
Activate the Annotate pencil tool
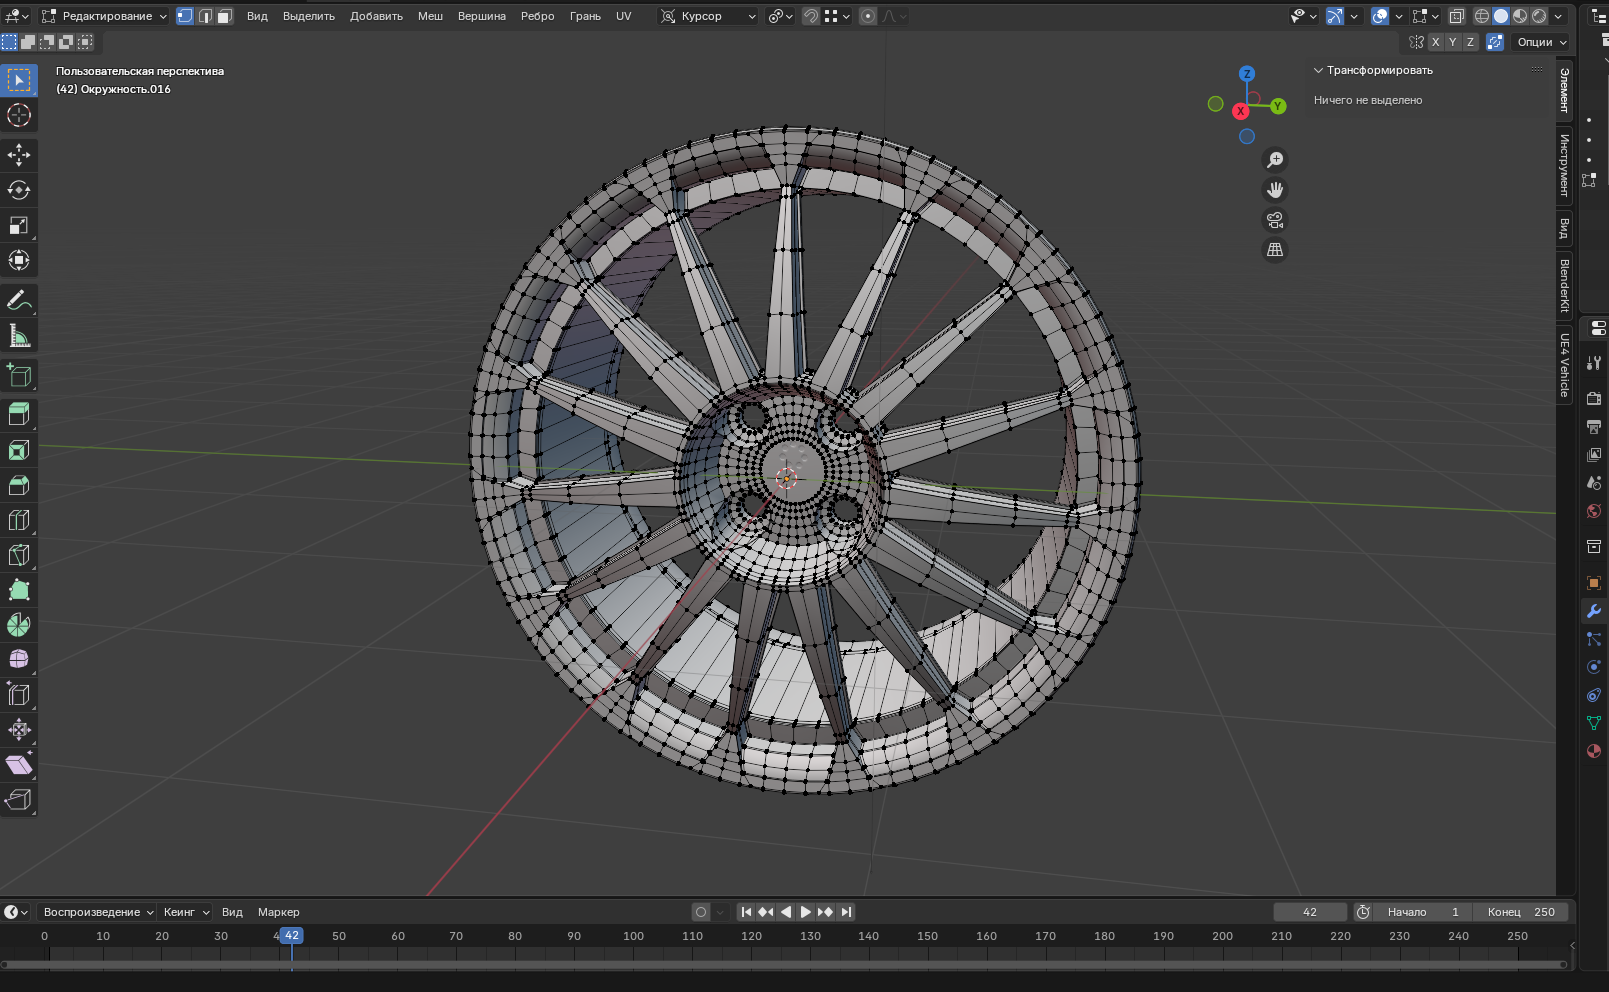(19, 300)
